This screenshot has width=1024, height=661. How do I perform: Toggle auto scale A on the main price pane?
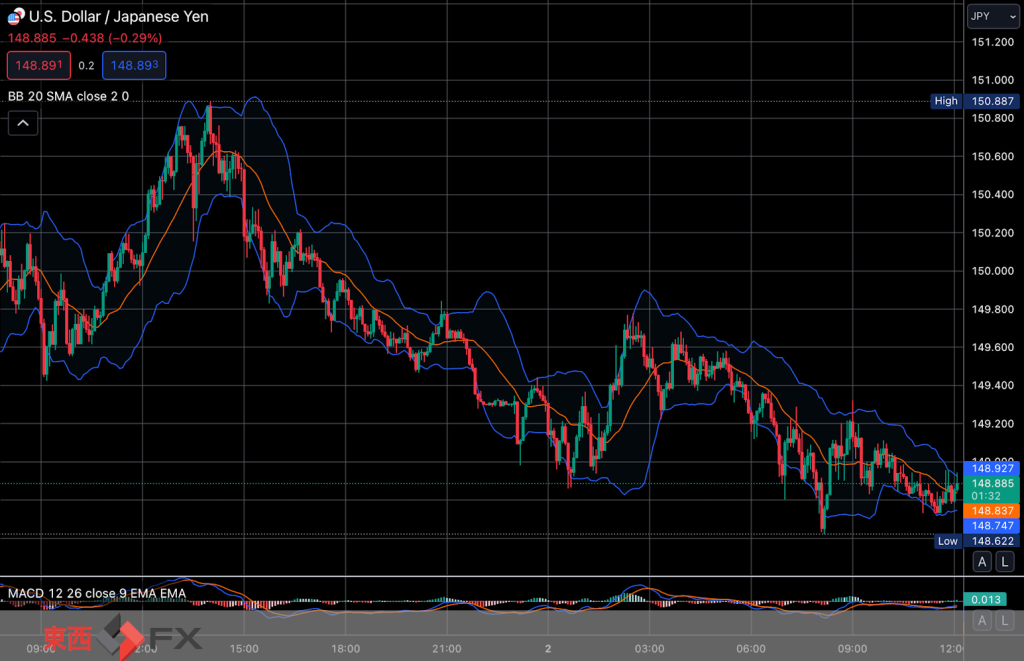point(982,562)
